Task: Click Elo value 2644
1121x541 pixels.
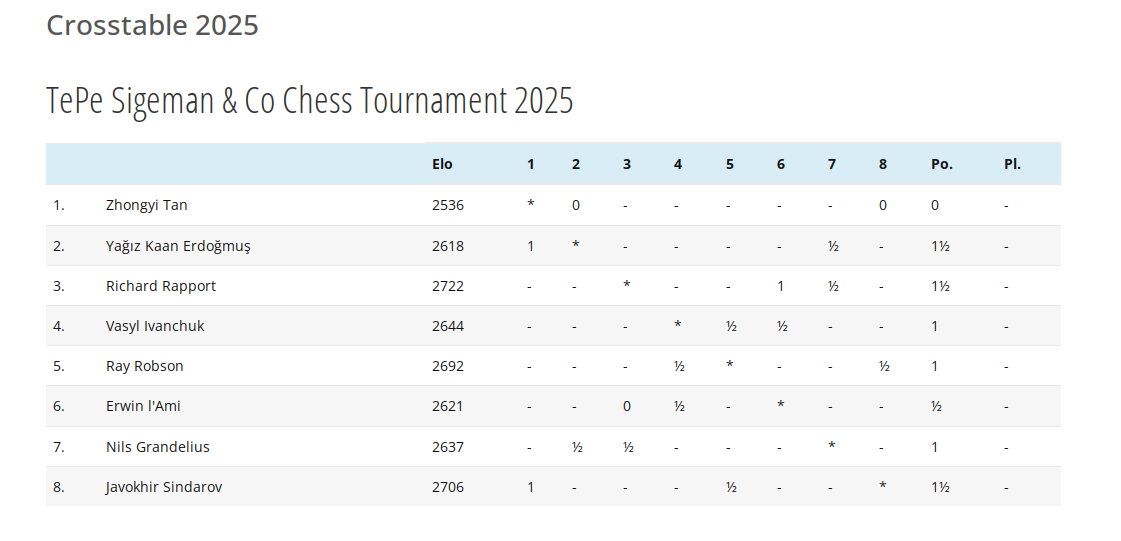Action: click(x=448, y=326)
